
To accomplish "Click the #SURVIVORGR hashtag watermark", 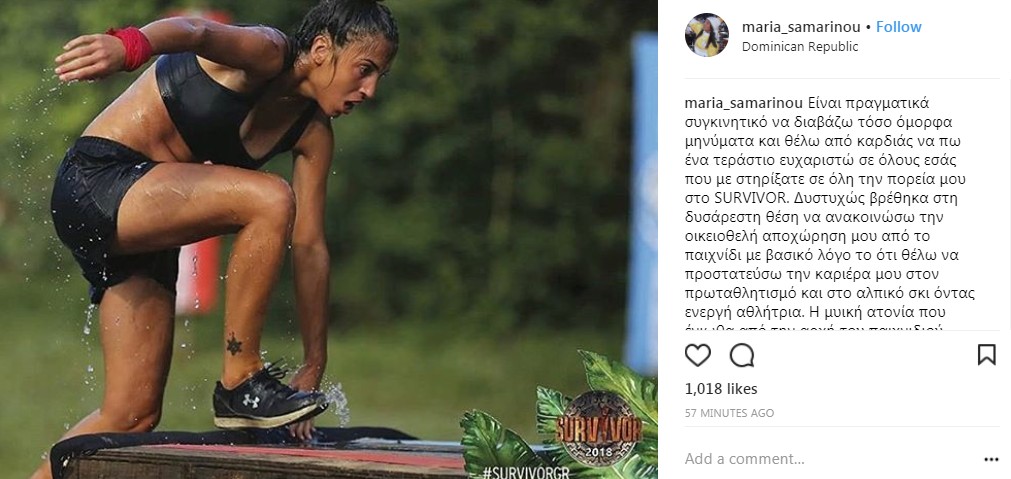I will [x=526, y=473].
